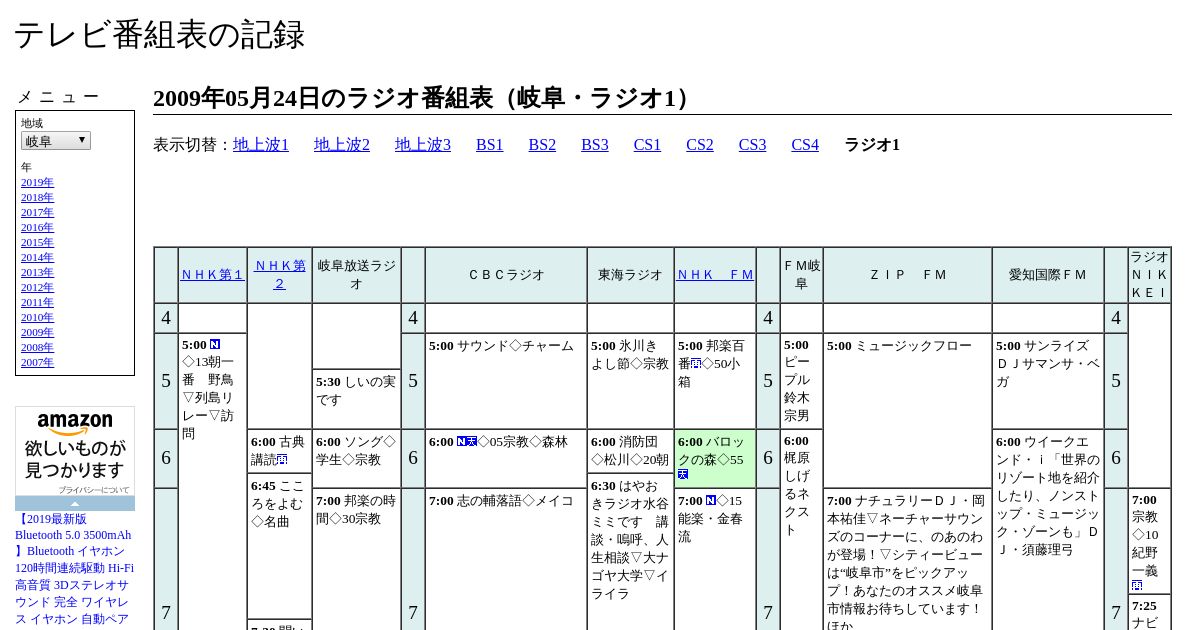1200x630 pixels.
Task: Select the current ラジオ1 view label
Action: coord(872,145)
